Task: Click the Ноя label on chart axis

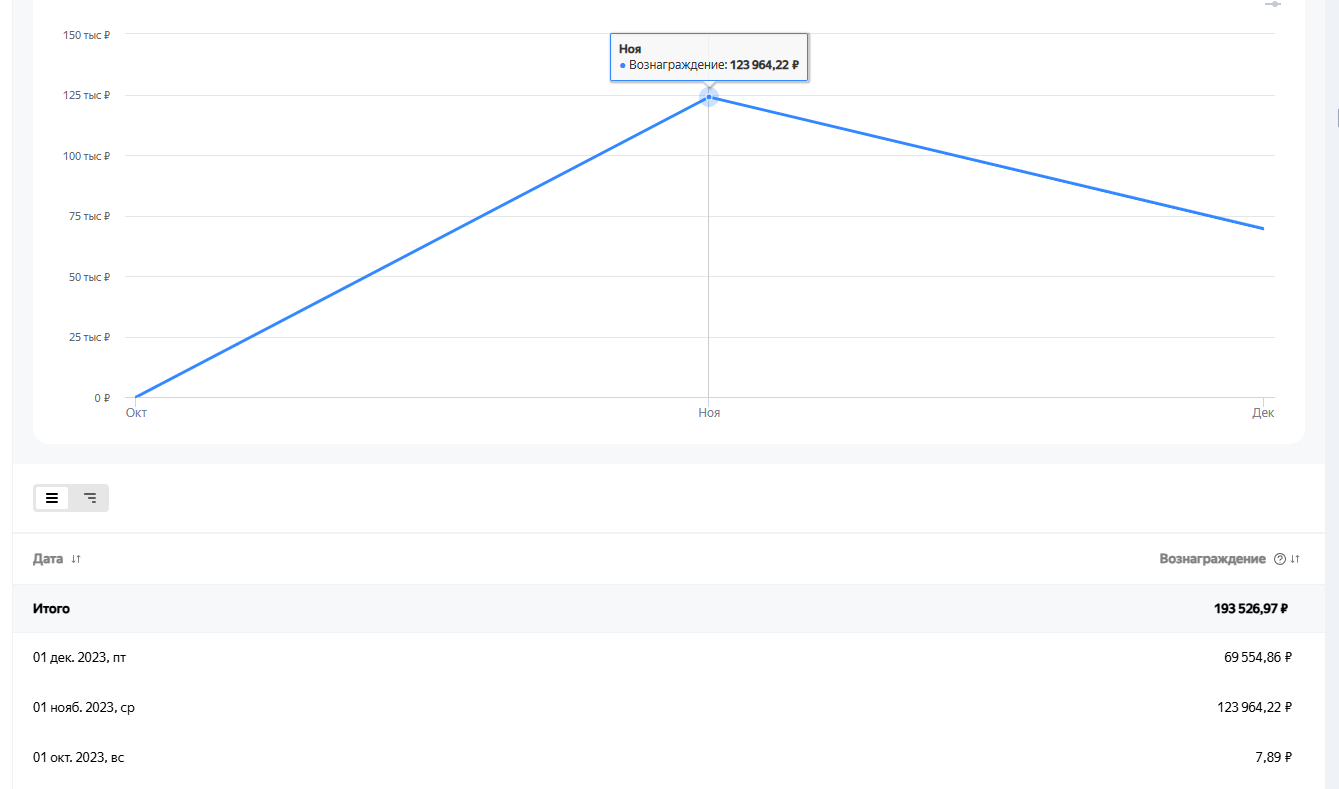Action: click(709, 412)
